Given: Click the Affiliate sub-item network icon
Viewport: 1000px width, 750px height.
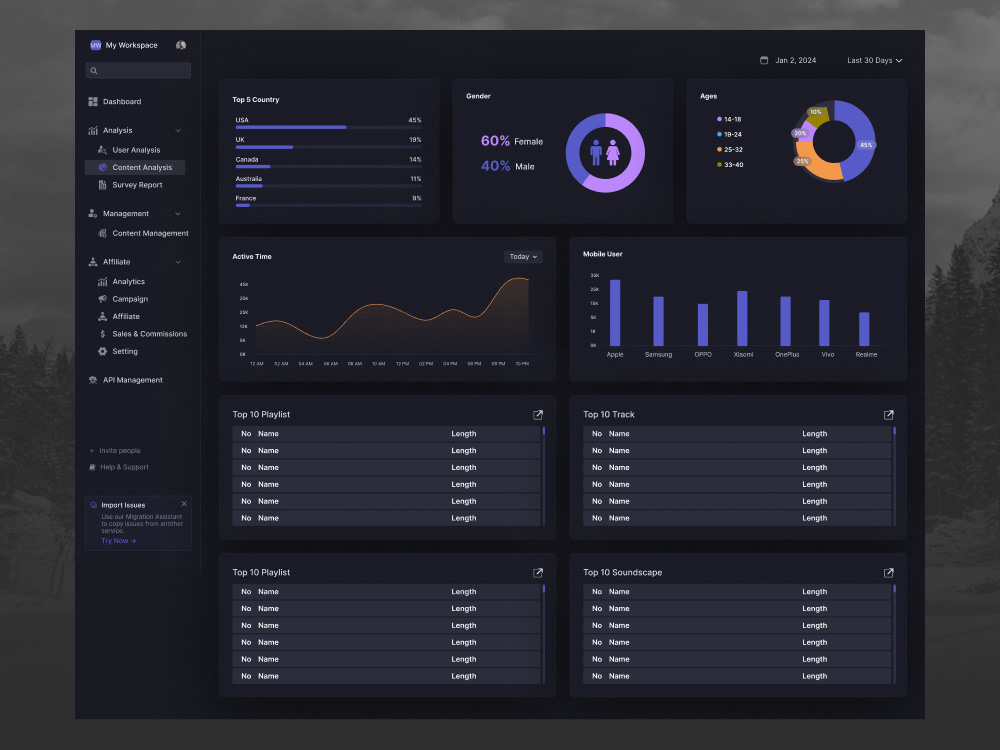Looking at the screenshot, I should coord(102,316).
